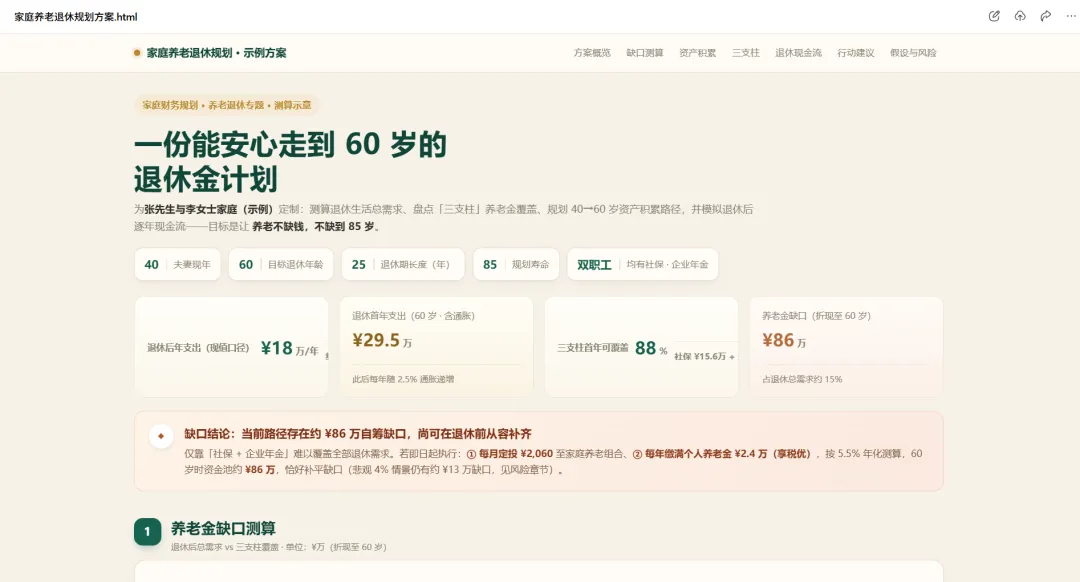Go to 方案概览 nav link
The image size is (1080, 582).
[592, 53]
